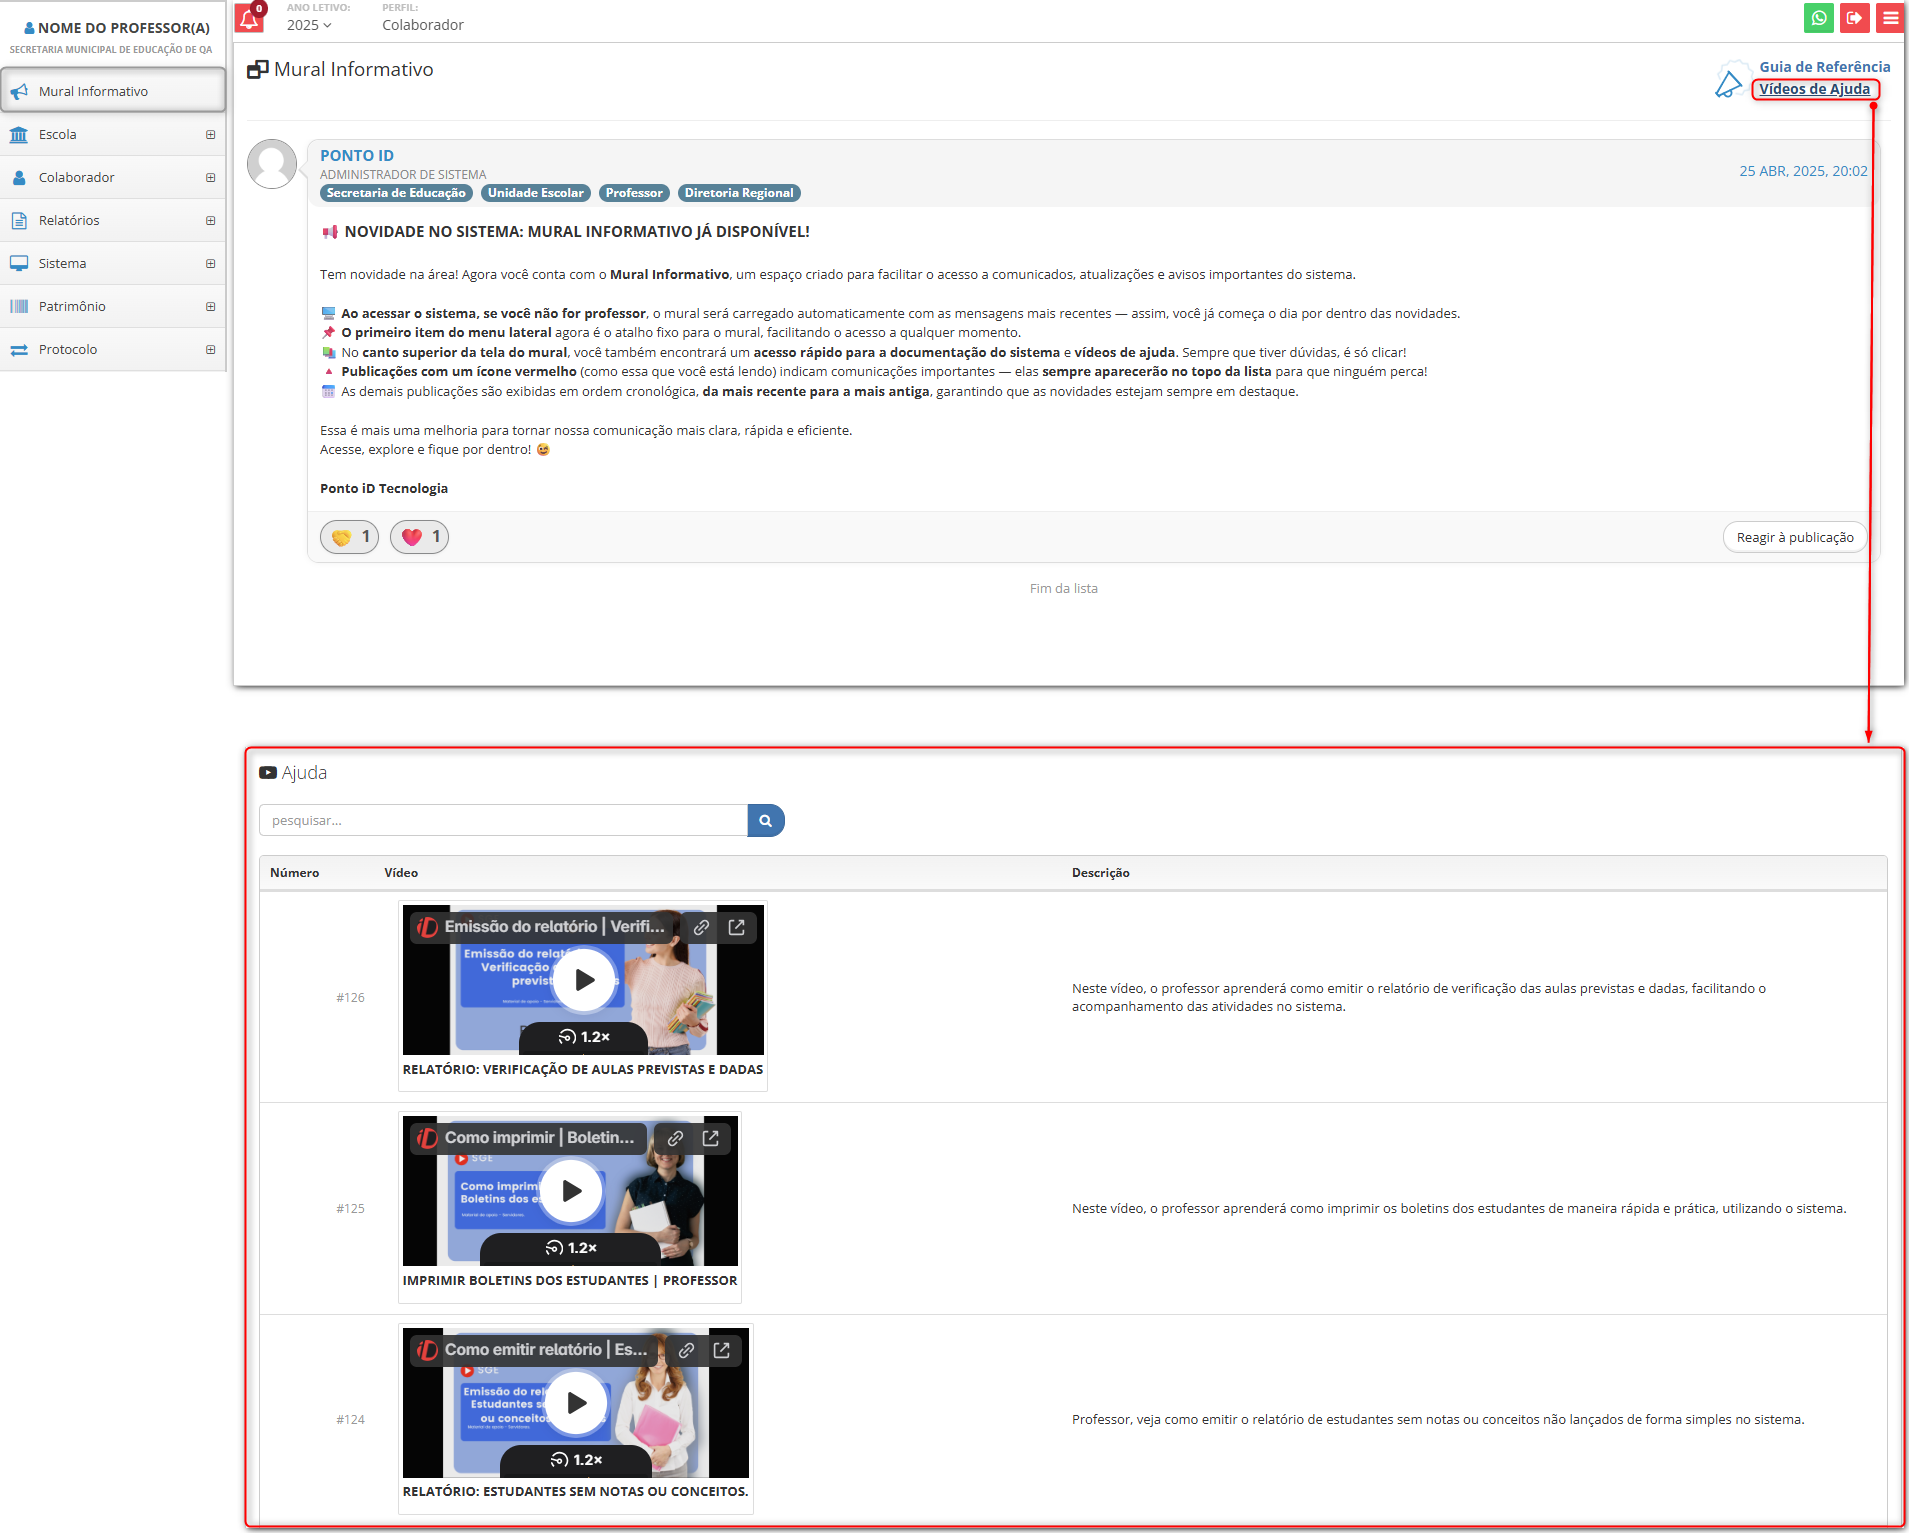This screenshot has height=1533, width=1909.
Task: Click the bank icon beside Escola
Action: 19,134
